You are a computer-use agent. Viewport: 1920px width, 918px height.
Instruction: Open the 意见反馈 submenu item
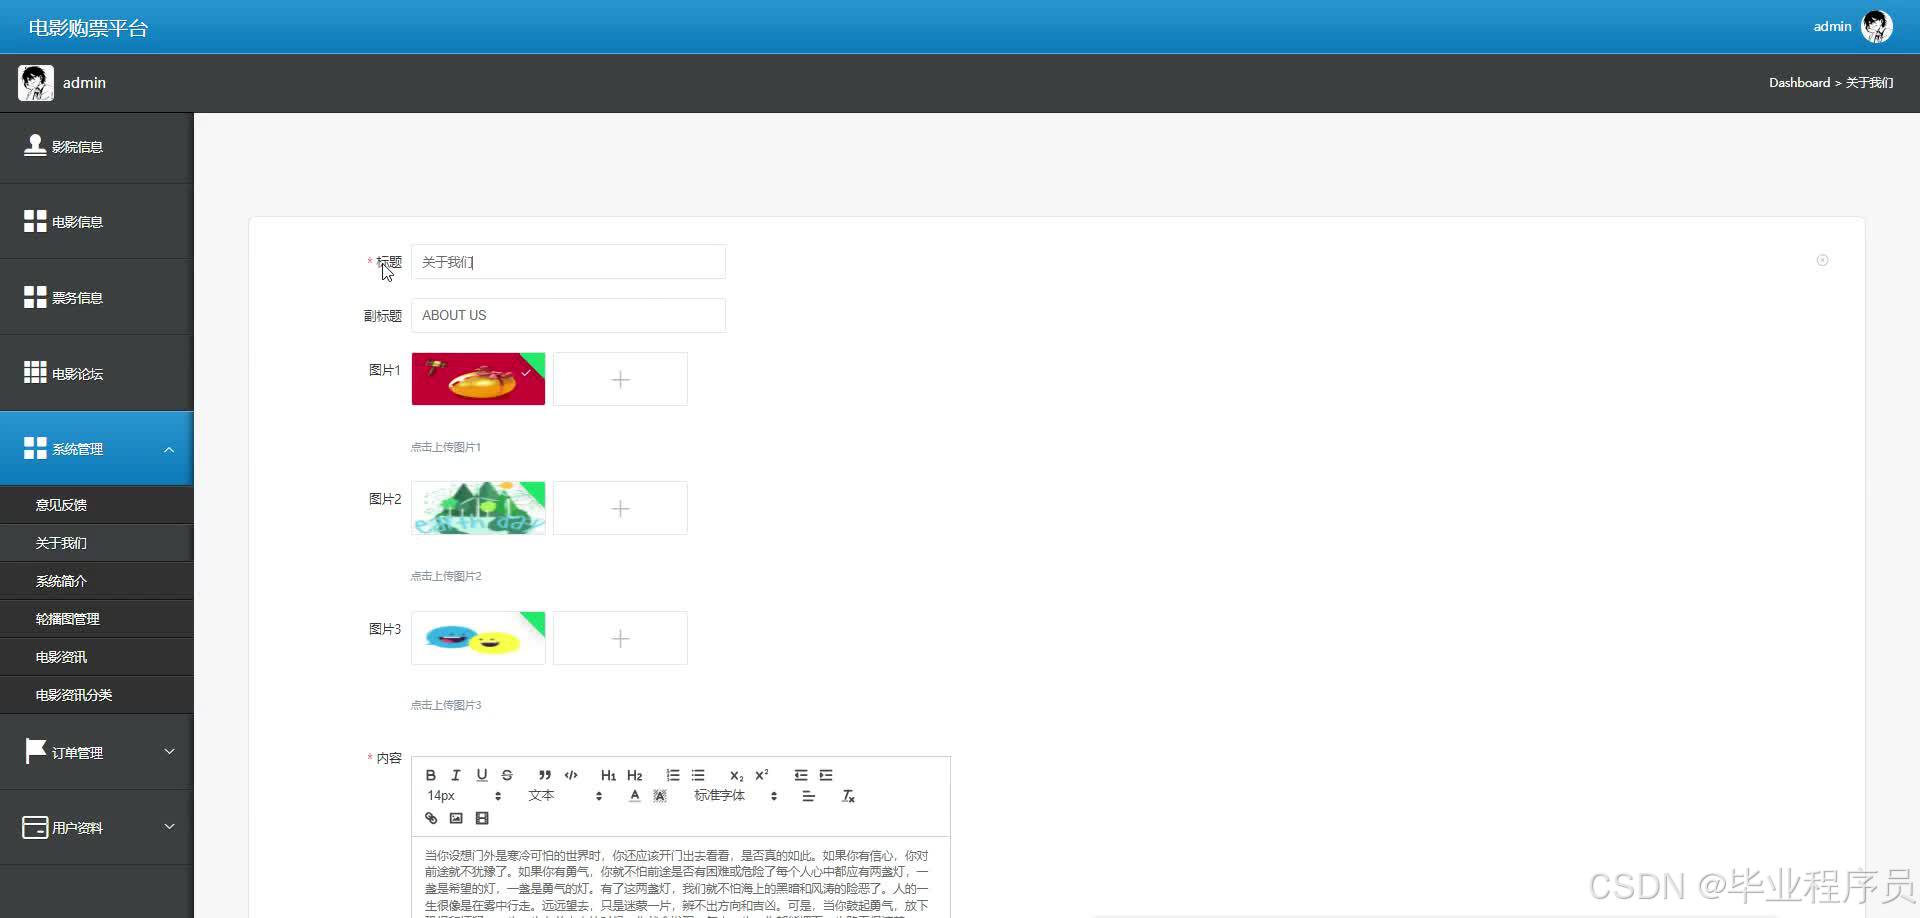[x=96, y=505]
